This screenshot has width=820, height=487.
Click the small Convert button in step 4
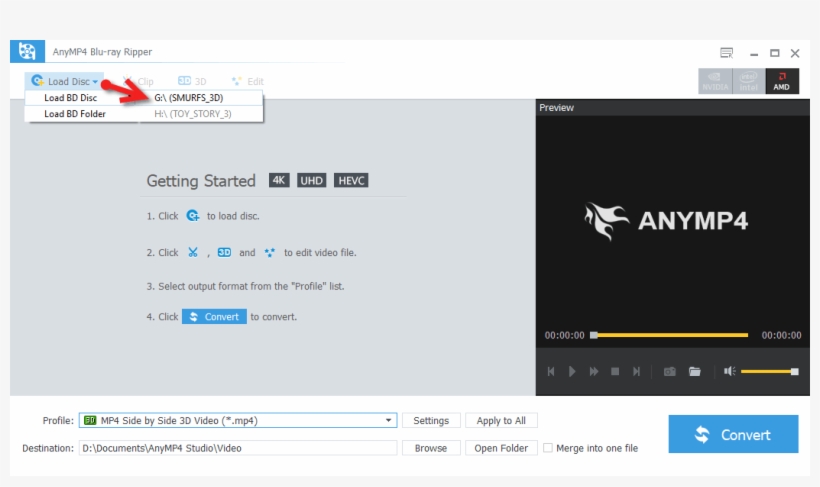pos(214,316)
